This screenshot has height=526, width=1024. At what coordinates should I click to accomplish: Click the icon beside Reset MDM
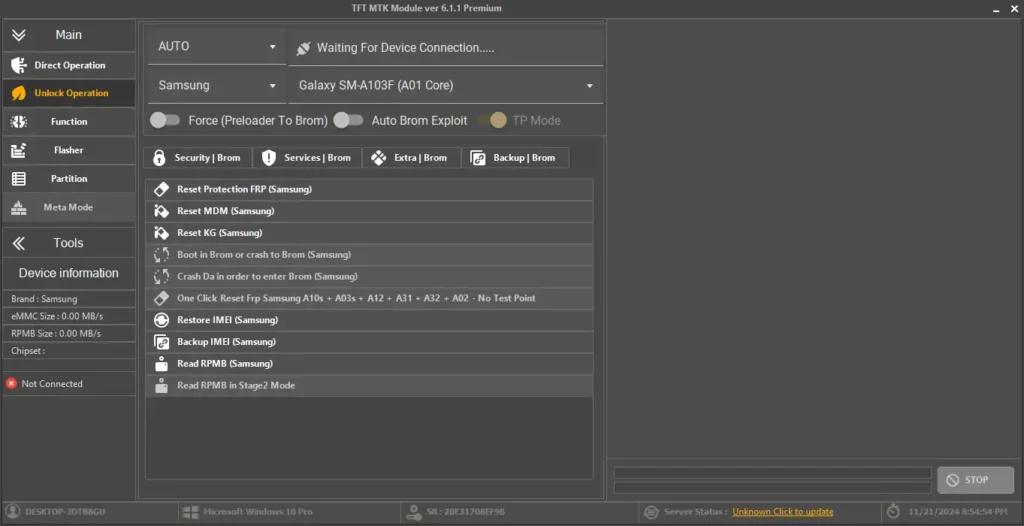coord(161,211)
